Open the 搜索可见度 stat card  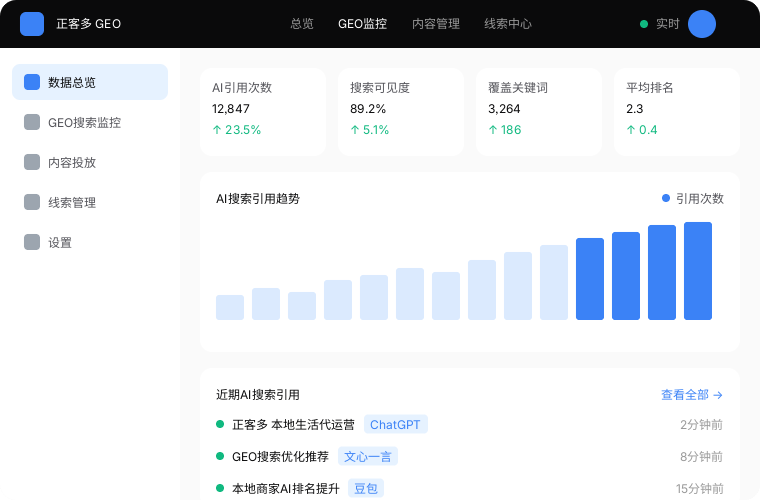coord(401,112)
